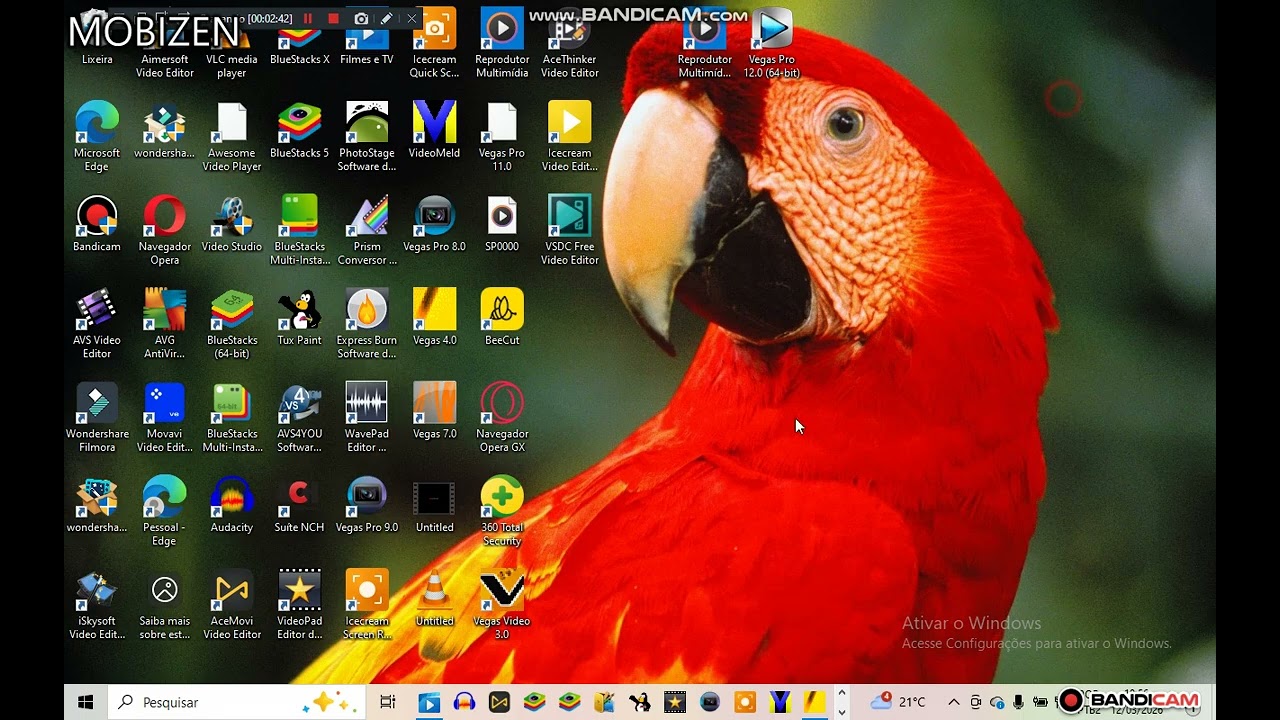
Task: Launch VideoMeld desktop icon
Action: point(434,131)
